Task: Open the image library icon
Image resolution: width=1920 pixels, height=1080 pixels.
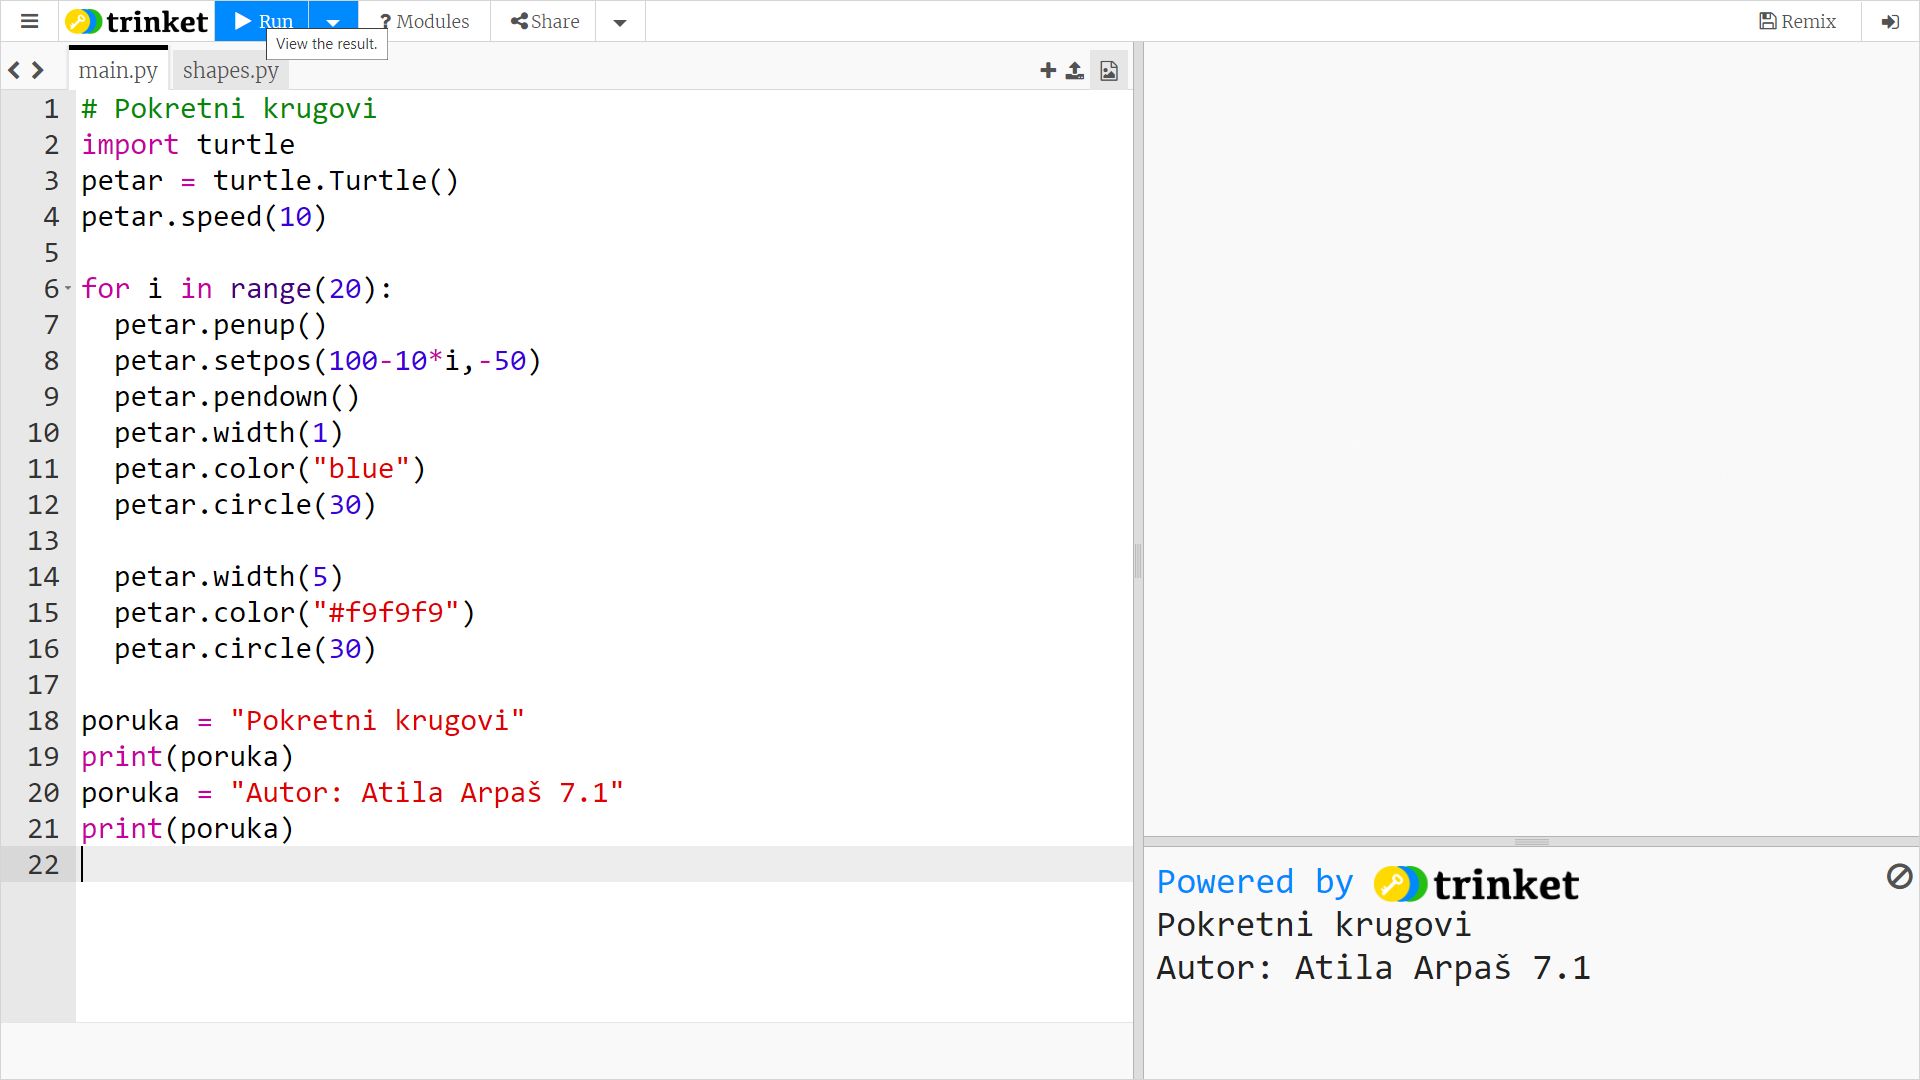Action: coord(1109,70)
